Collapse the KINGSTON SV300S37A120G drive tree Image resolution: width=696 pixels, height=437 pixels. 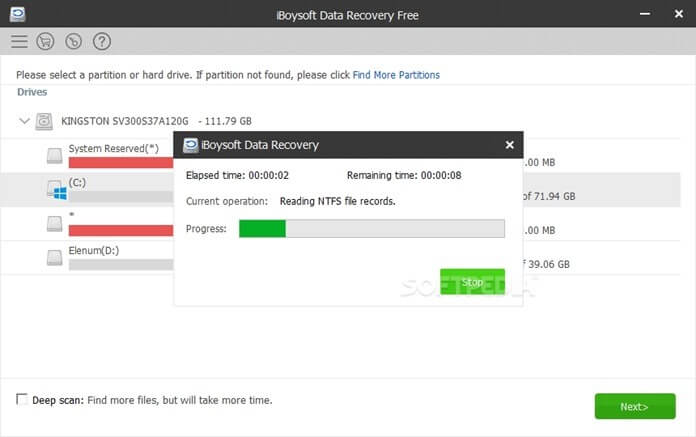point(24,121)
